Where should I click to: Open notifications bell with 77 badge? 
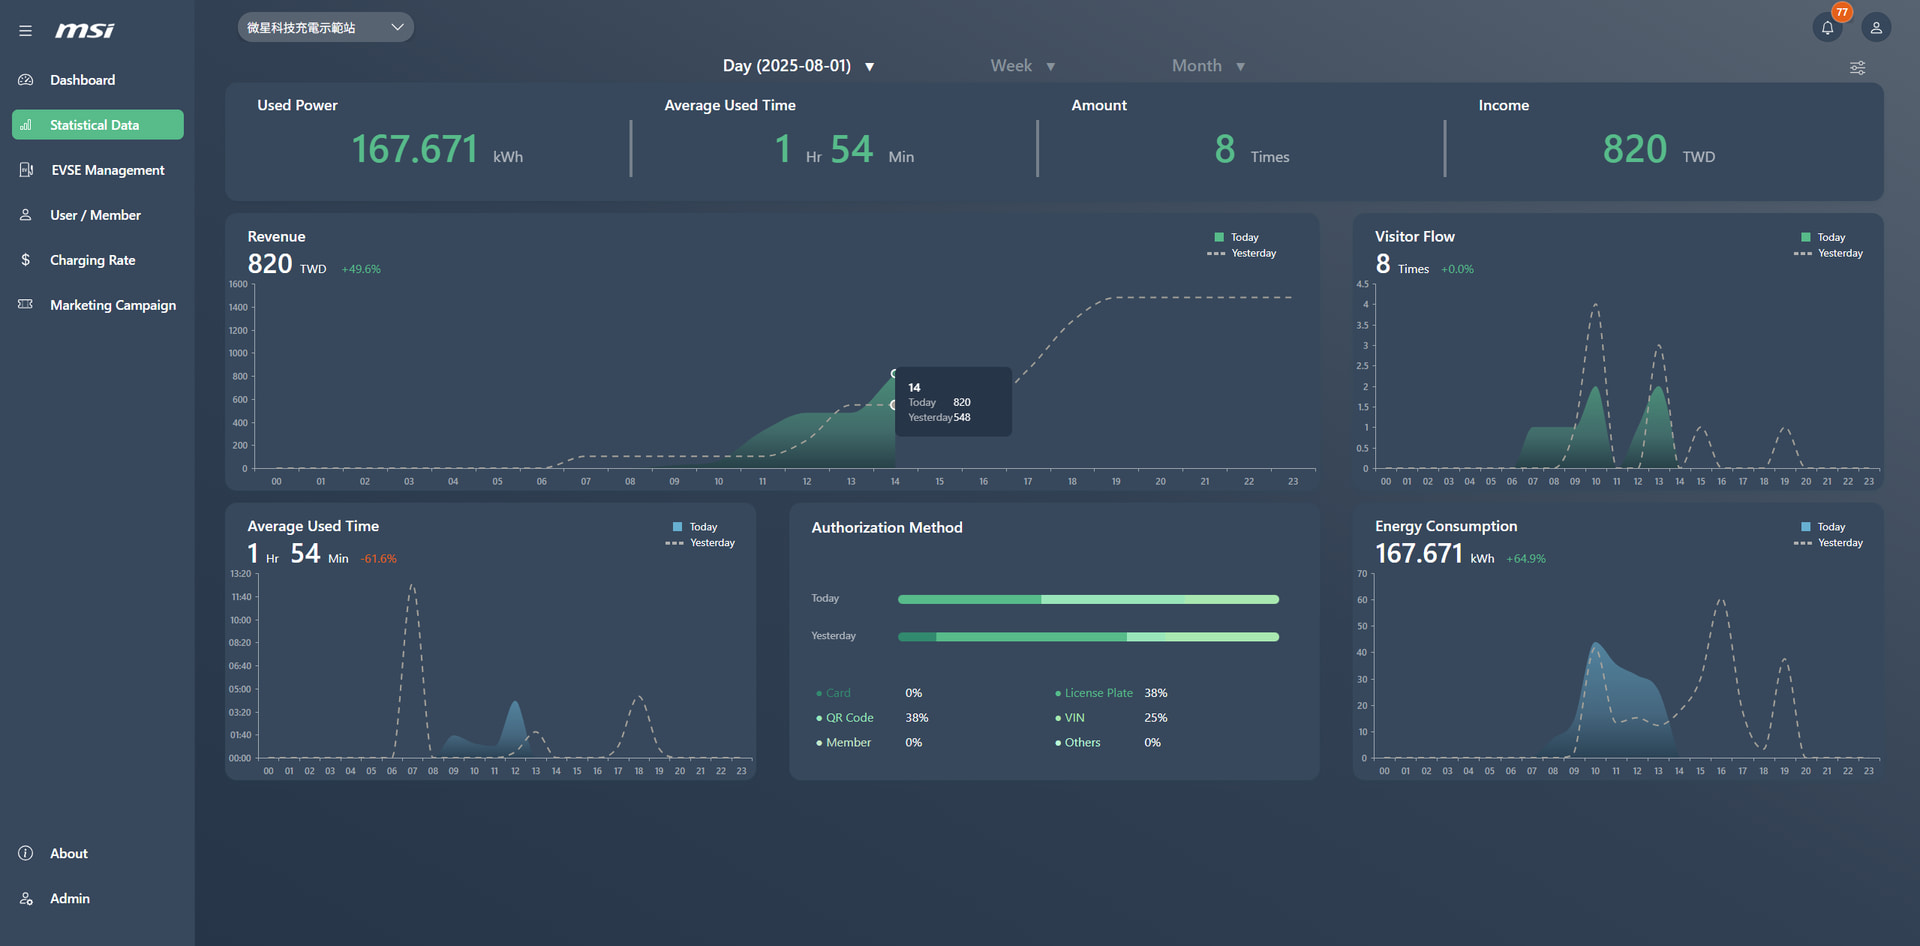(x=1828, y=27)
